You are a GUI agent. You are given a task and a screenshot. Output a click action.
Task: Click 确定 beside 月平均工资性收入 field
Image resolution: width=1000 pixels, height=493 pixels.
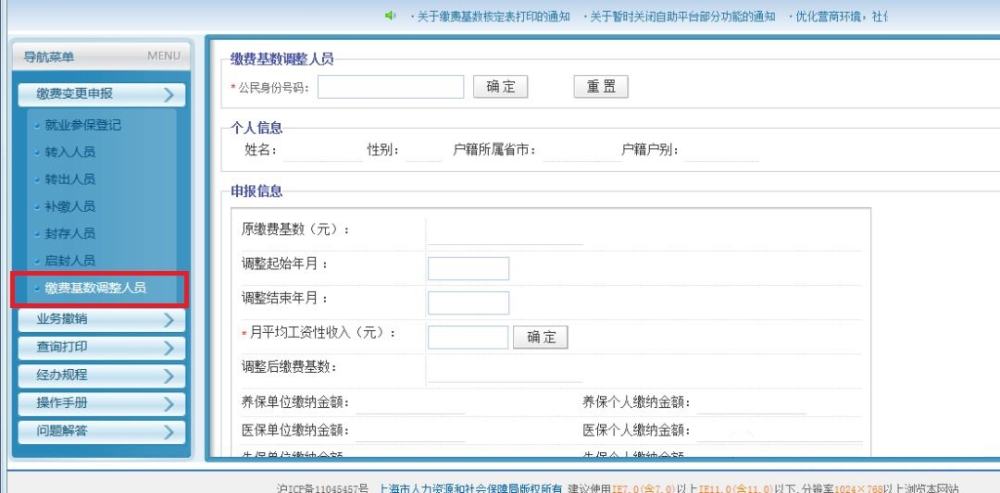tap(540, 337)
